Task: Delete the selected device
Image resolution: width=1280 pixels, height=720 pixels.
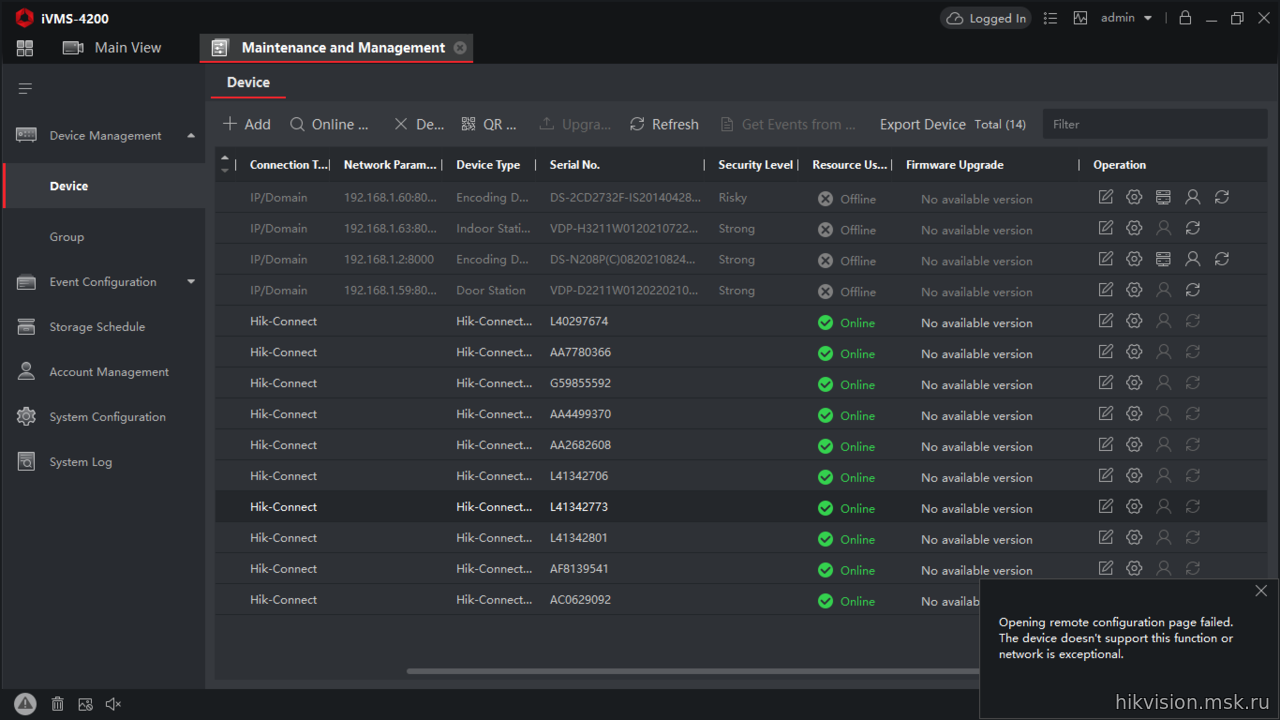Action: click(418, 125)
